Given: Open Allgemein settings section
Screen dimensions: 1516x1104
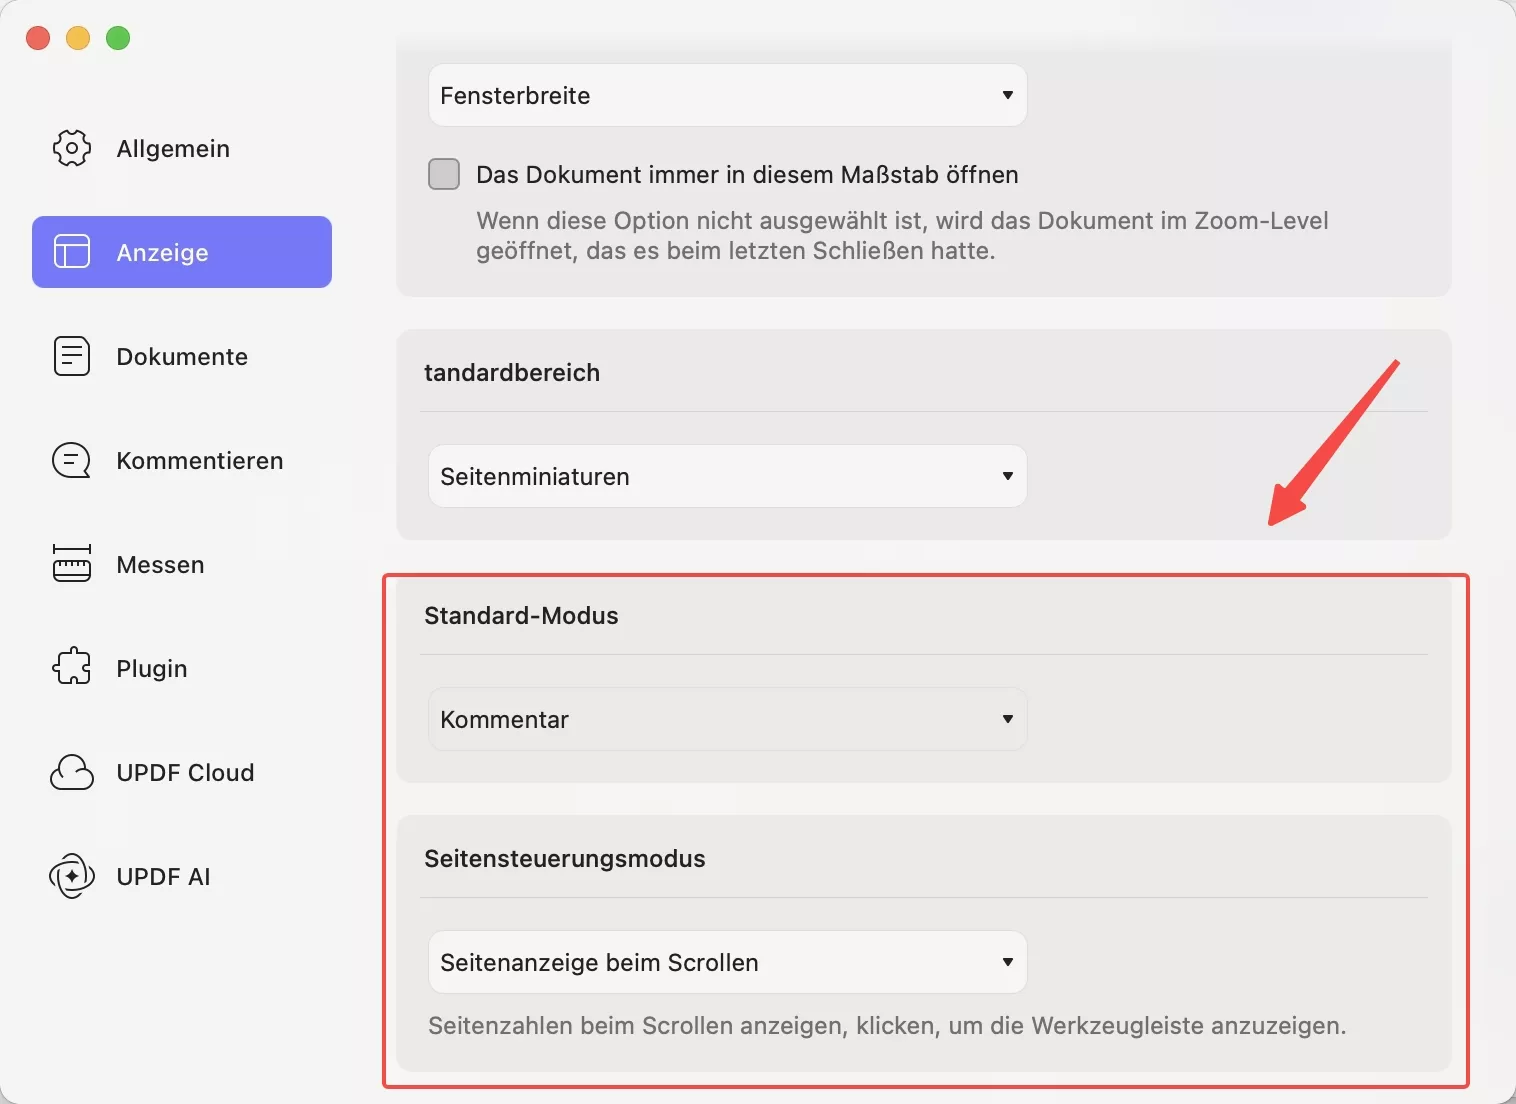Looking at the screenshot, I should 173,148.
